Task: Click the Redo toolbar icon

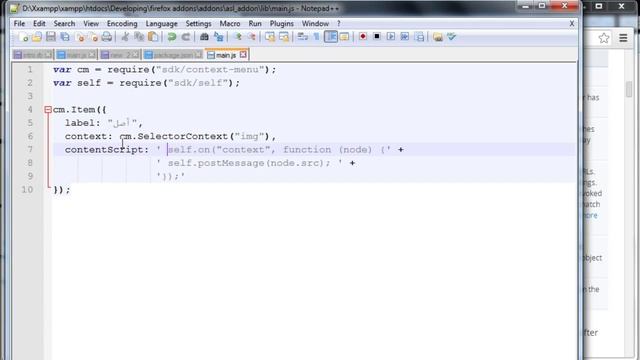Action: click(x=186, y=37)
